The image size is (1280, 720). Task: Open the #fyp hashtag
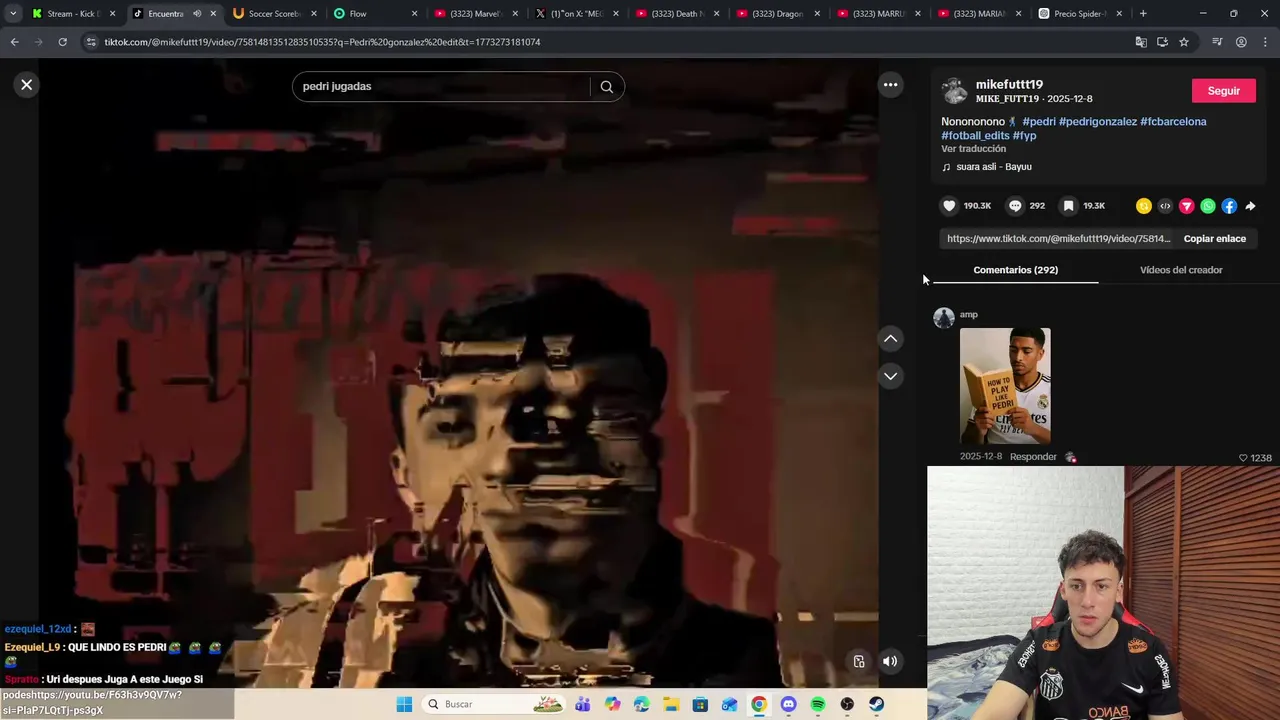point(1024,136)
